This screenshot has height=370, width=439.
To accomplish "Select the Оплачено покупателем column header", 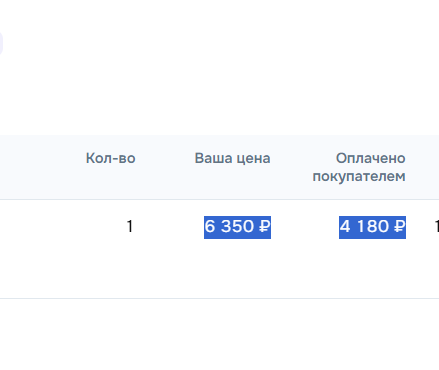I will pyautogui.click(x=359, y=167).
